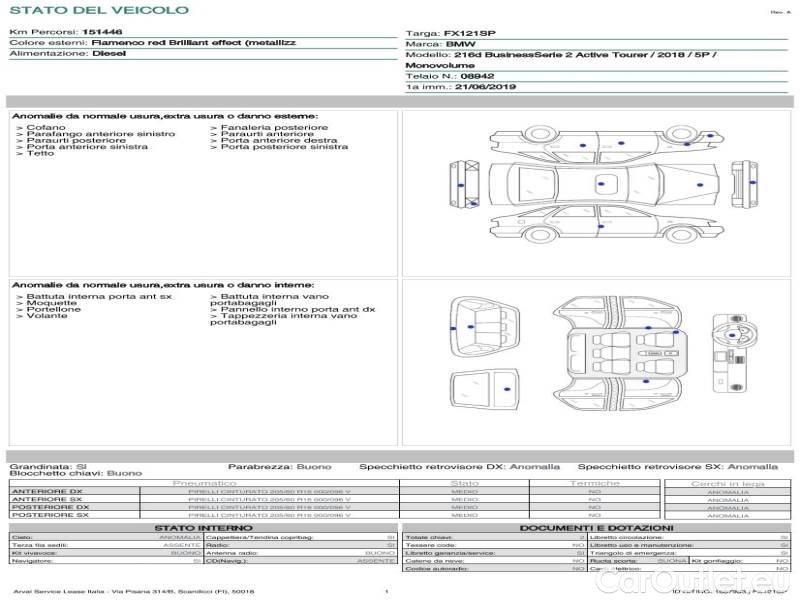Select the Paraurti anteriore entry
The height and width of the screenshot is (600, 800).
[262, 134]
